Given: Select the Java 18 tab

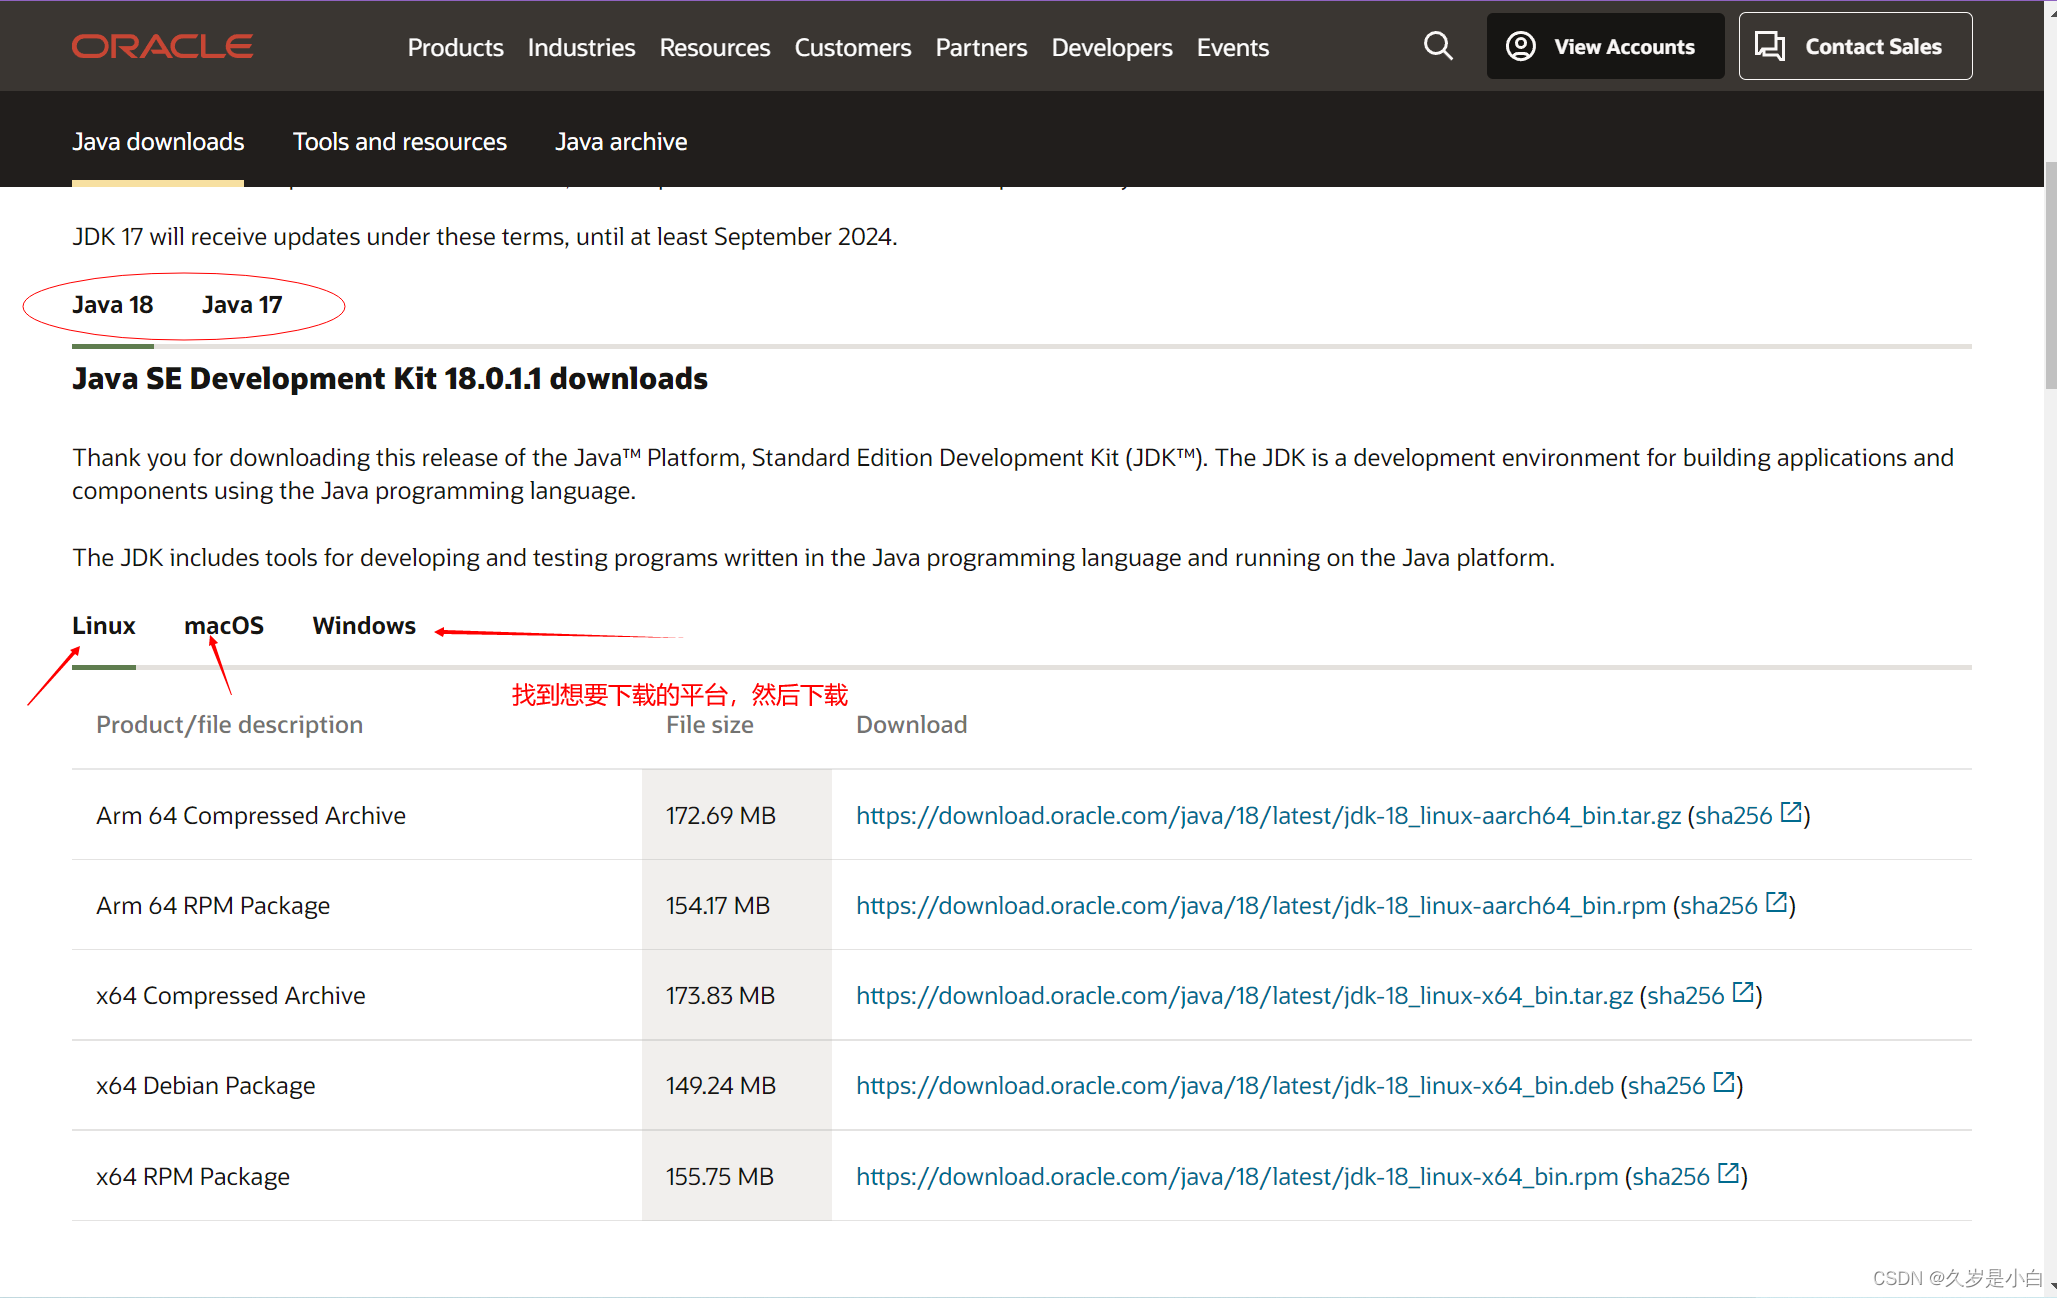Looking at the screenshot, I should coord(113,305).
